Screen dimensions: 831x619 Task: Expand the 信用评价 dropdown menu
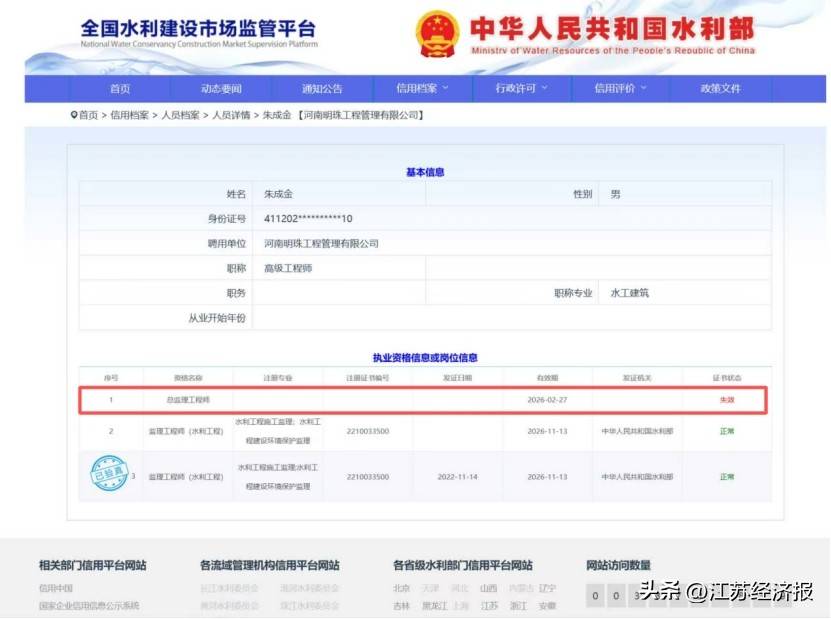pos(620,88)
